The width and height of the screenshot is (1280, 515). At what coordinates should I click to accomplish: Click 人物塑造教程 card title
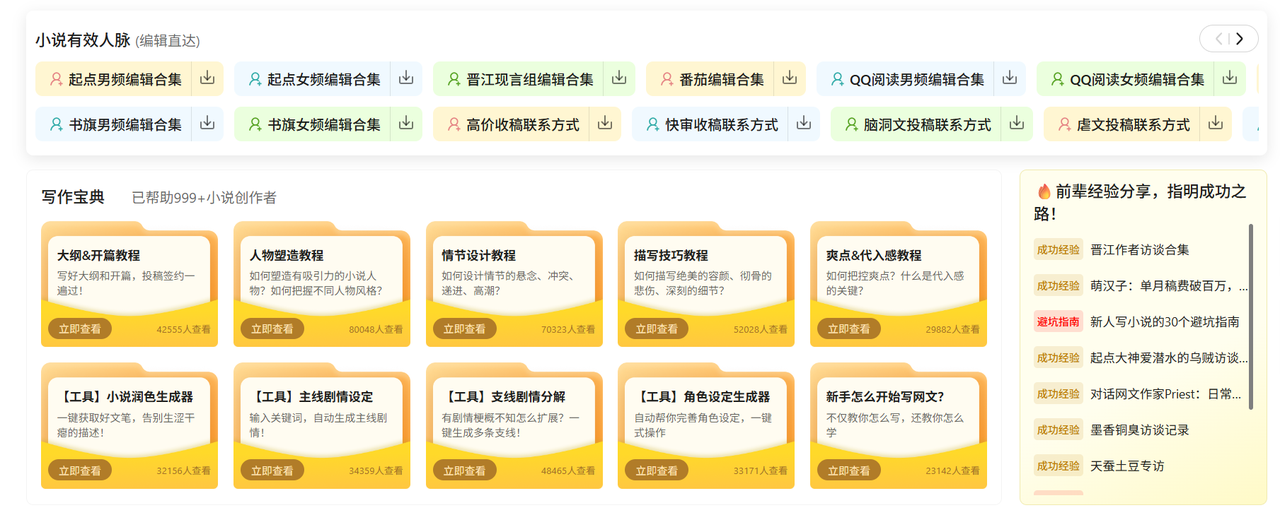point(286,255)
